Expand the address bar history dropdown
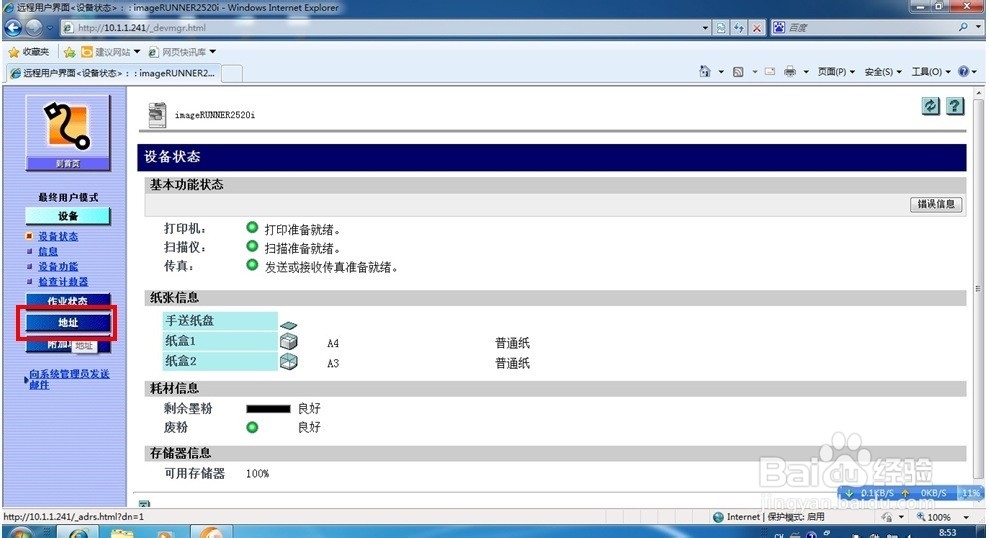The height and width of the screenshot is (538, 989). [705, 28]
